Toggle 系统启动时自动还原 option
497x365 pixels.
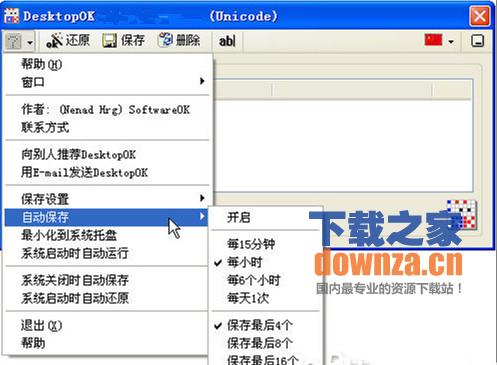[x=106, y=298]
